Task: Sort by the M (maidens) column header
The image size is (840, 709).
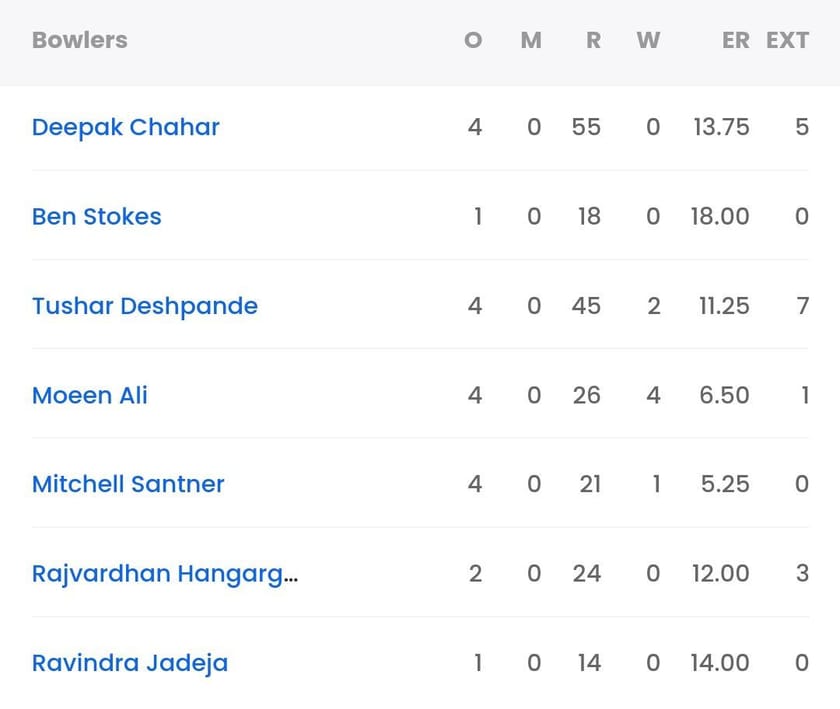Action: pos(531,40)
